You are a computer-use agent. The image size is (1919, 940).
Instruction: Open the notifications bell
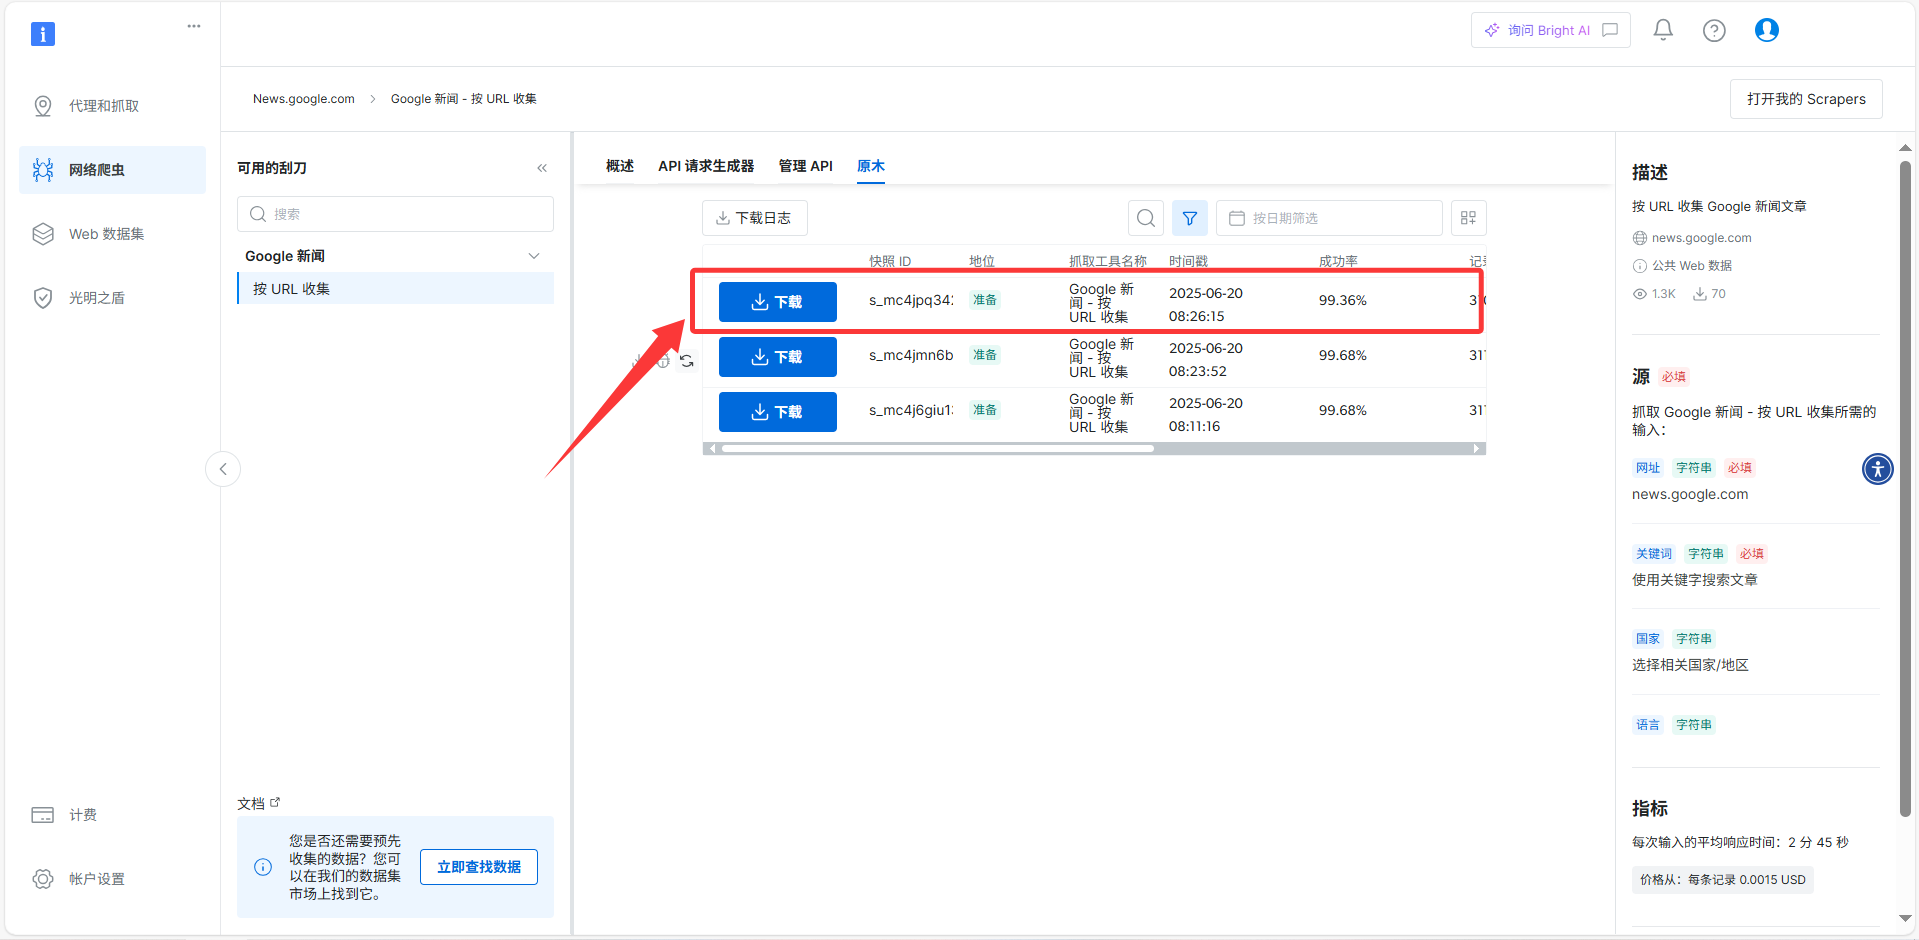point(1663,30)
